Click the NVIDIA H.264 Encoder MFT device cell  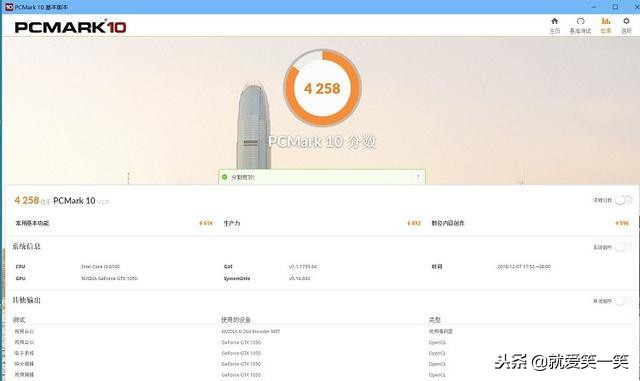coord(251,332)
